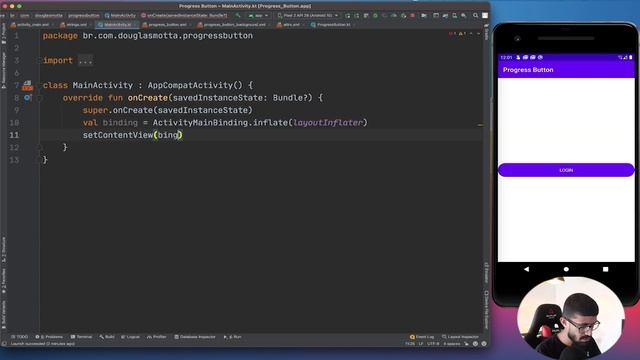This screenshot has height=360, width=640.
Task: Open the Profiler tool window
Action: pyautogui.click(x=157, y=337)
